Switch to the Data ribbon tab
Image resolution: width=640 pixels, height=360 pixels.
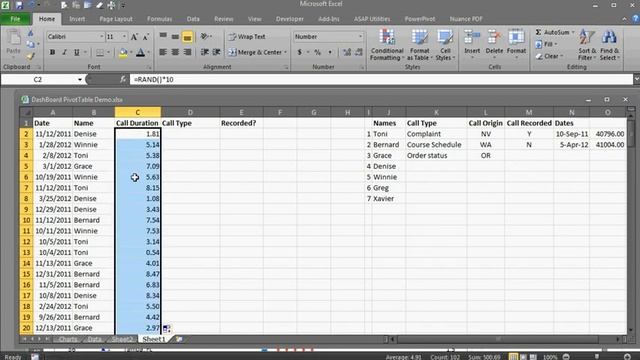(x=193, y=19)
